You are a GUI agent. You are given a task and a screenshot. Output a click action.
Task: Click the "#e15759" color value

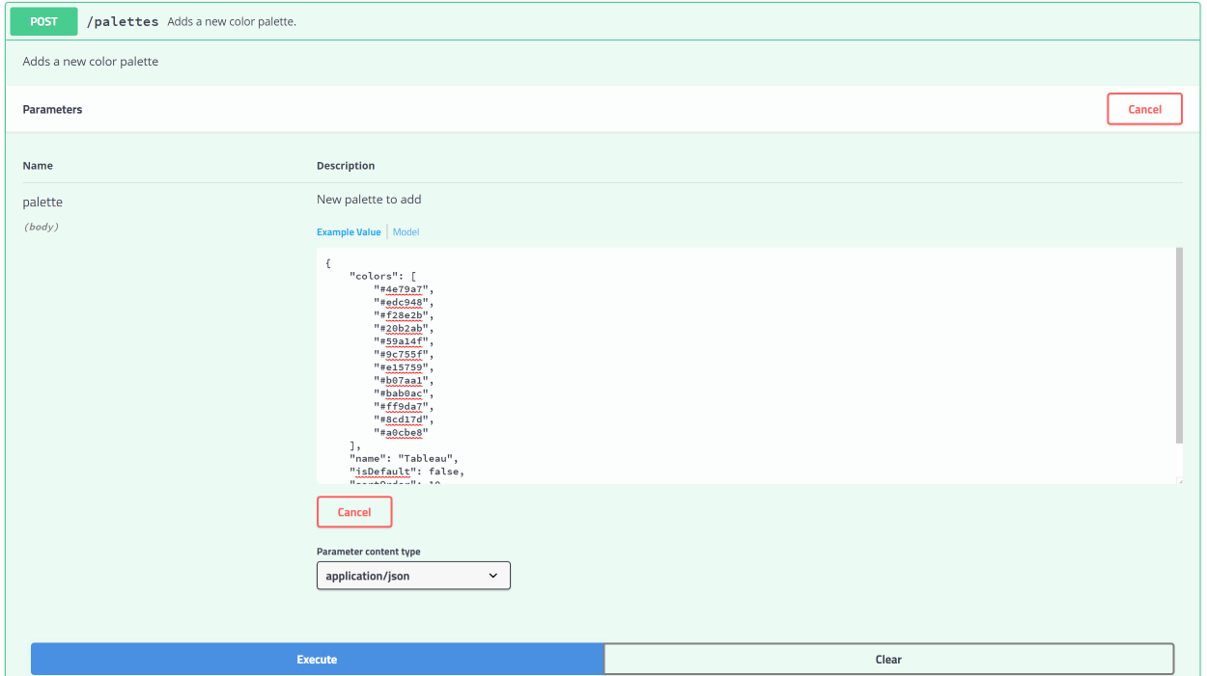click(x=401, y=367)
